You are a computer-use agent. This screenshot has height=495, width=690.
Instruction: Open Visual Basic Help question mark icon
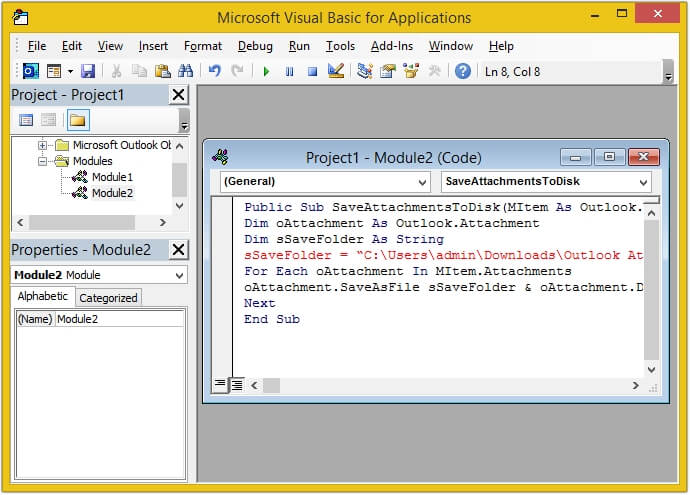point(462,71)
